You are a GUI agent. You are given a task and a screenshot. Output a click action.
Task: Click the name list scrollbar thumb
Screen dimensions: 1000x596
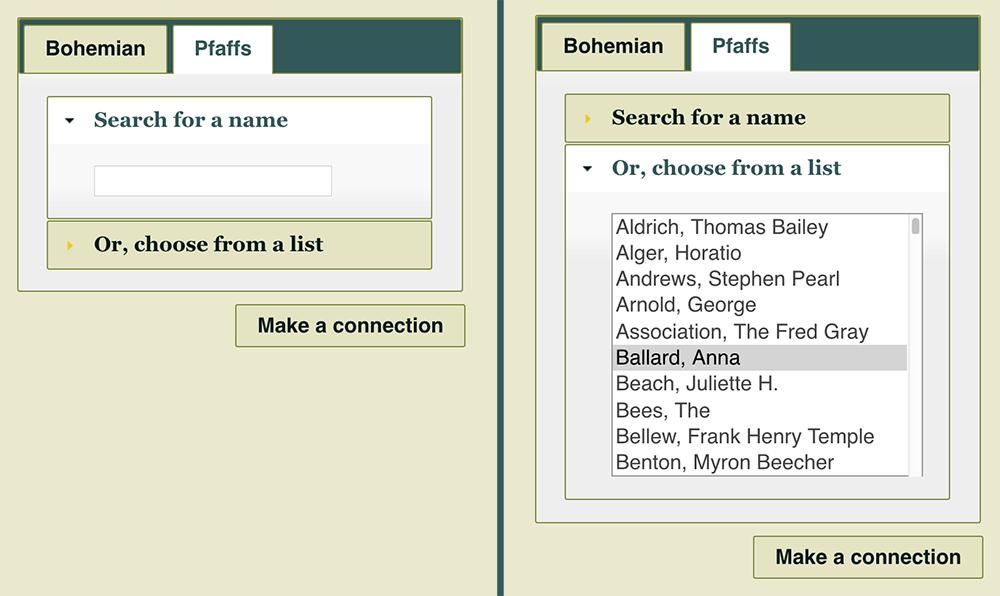tap(915, 226)
